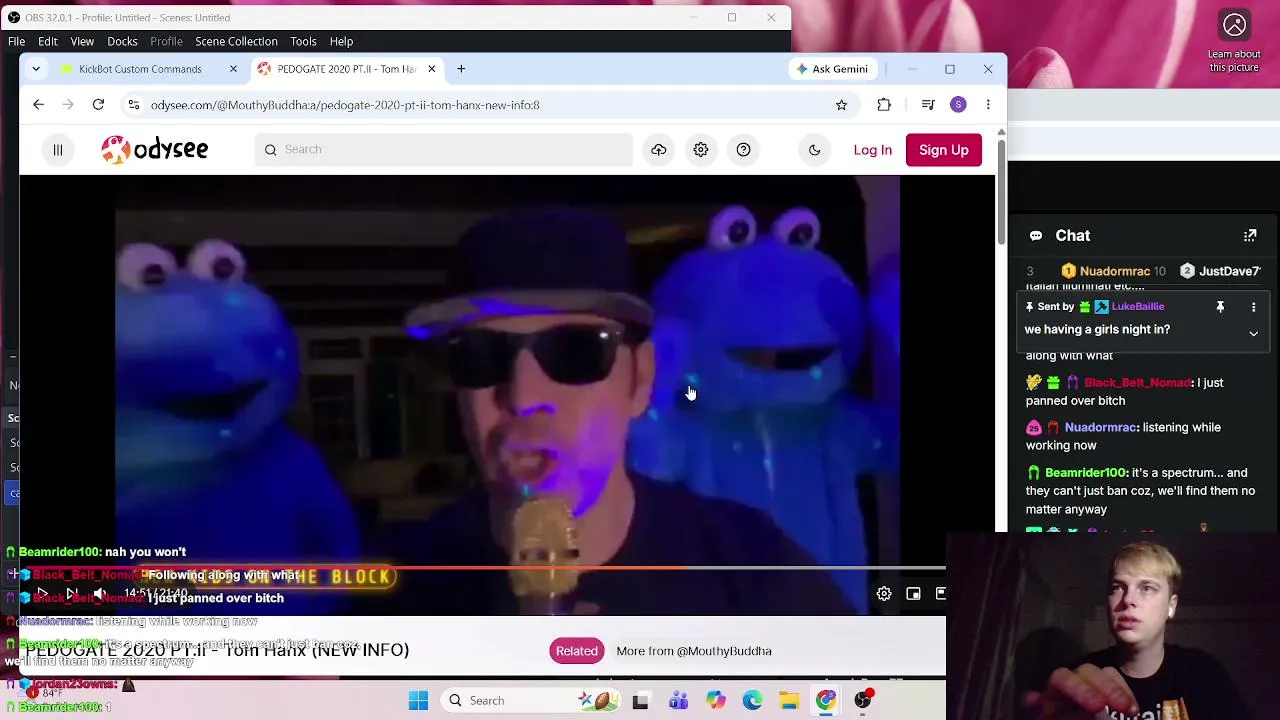
Task: Open Microsoft Teams from taskbar
Action: pos(678,701)
